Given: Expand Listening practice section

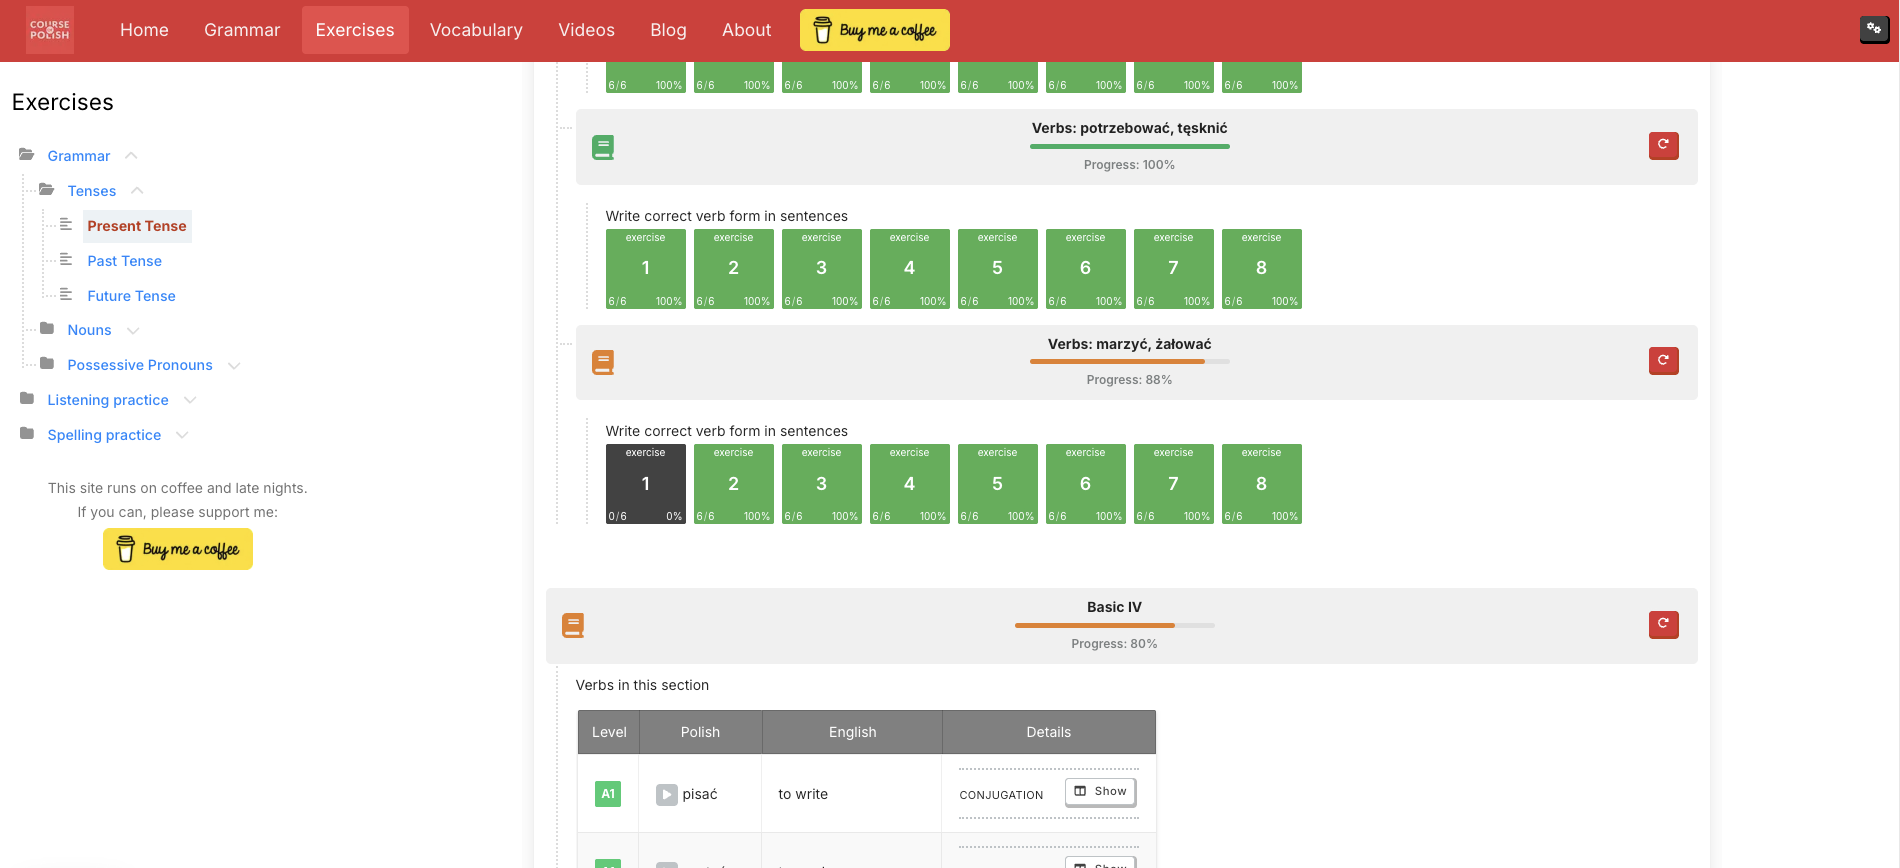Looking at the screenshot, I should click(190, 400).
